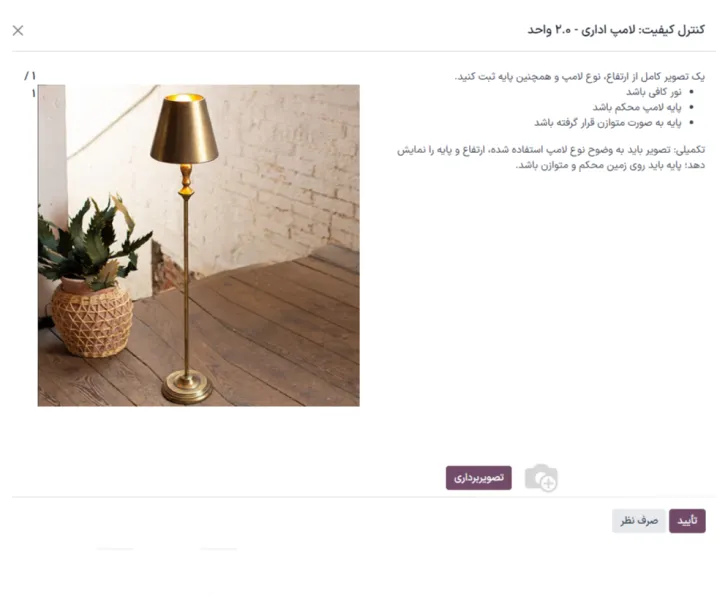
Task: Discard the check with صرف نظر
Action: 639,521
